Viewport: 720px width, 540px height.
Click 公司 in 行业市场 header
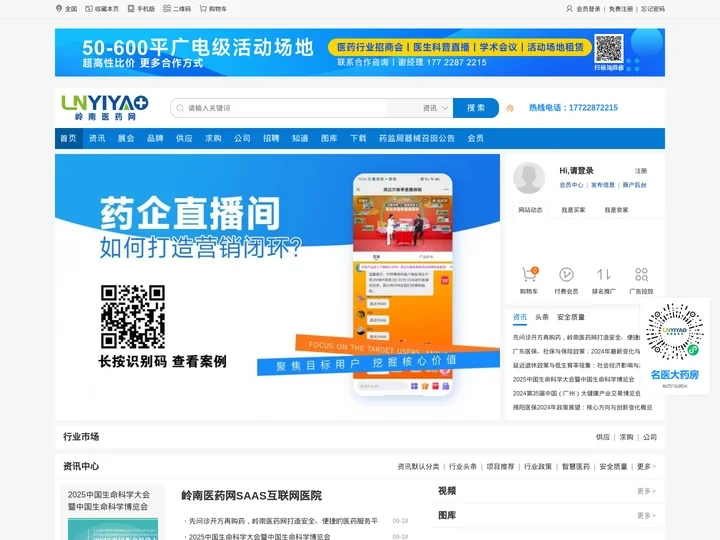(x=650, y=437)
